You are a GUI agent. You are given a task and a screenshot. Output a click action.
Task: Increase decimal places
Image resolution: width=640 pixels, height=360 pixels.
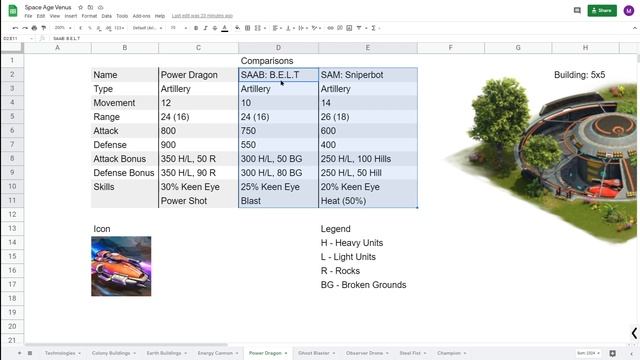(108, 28)
